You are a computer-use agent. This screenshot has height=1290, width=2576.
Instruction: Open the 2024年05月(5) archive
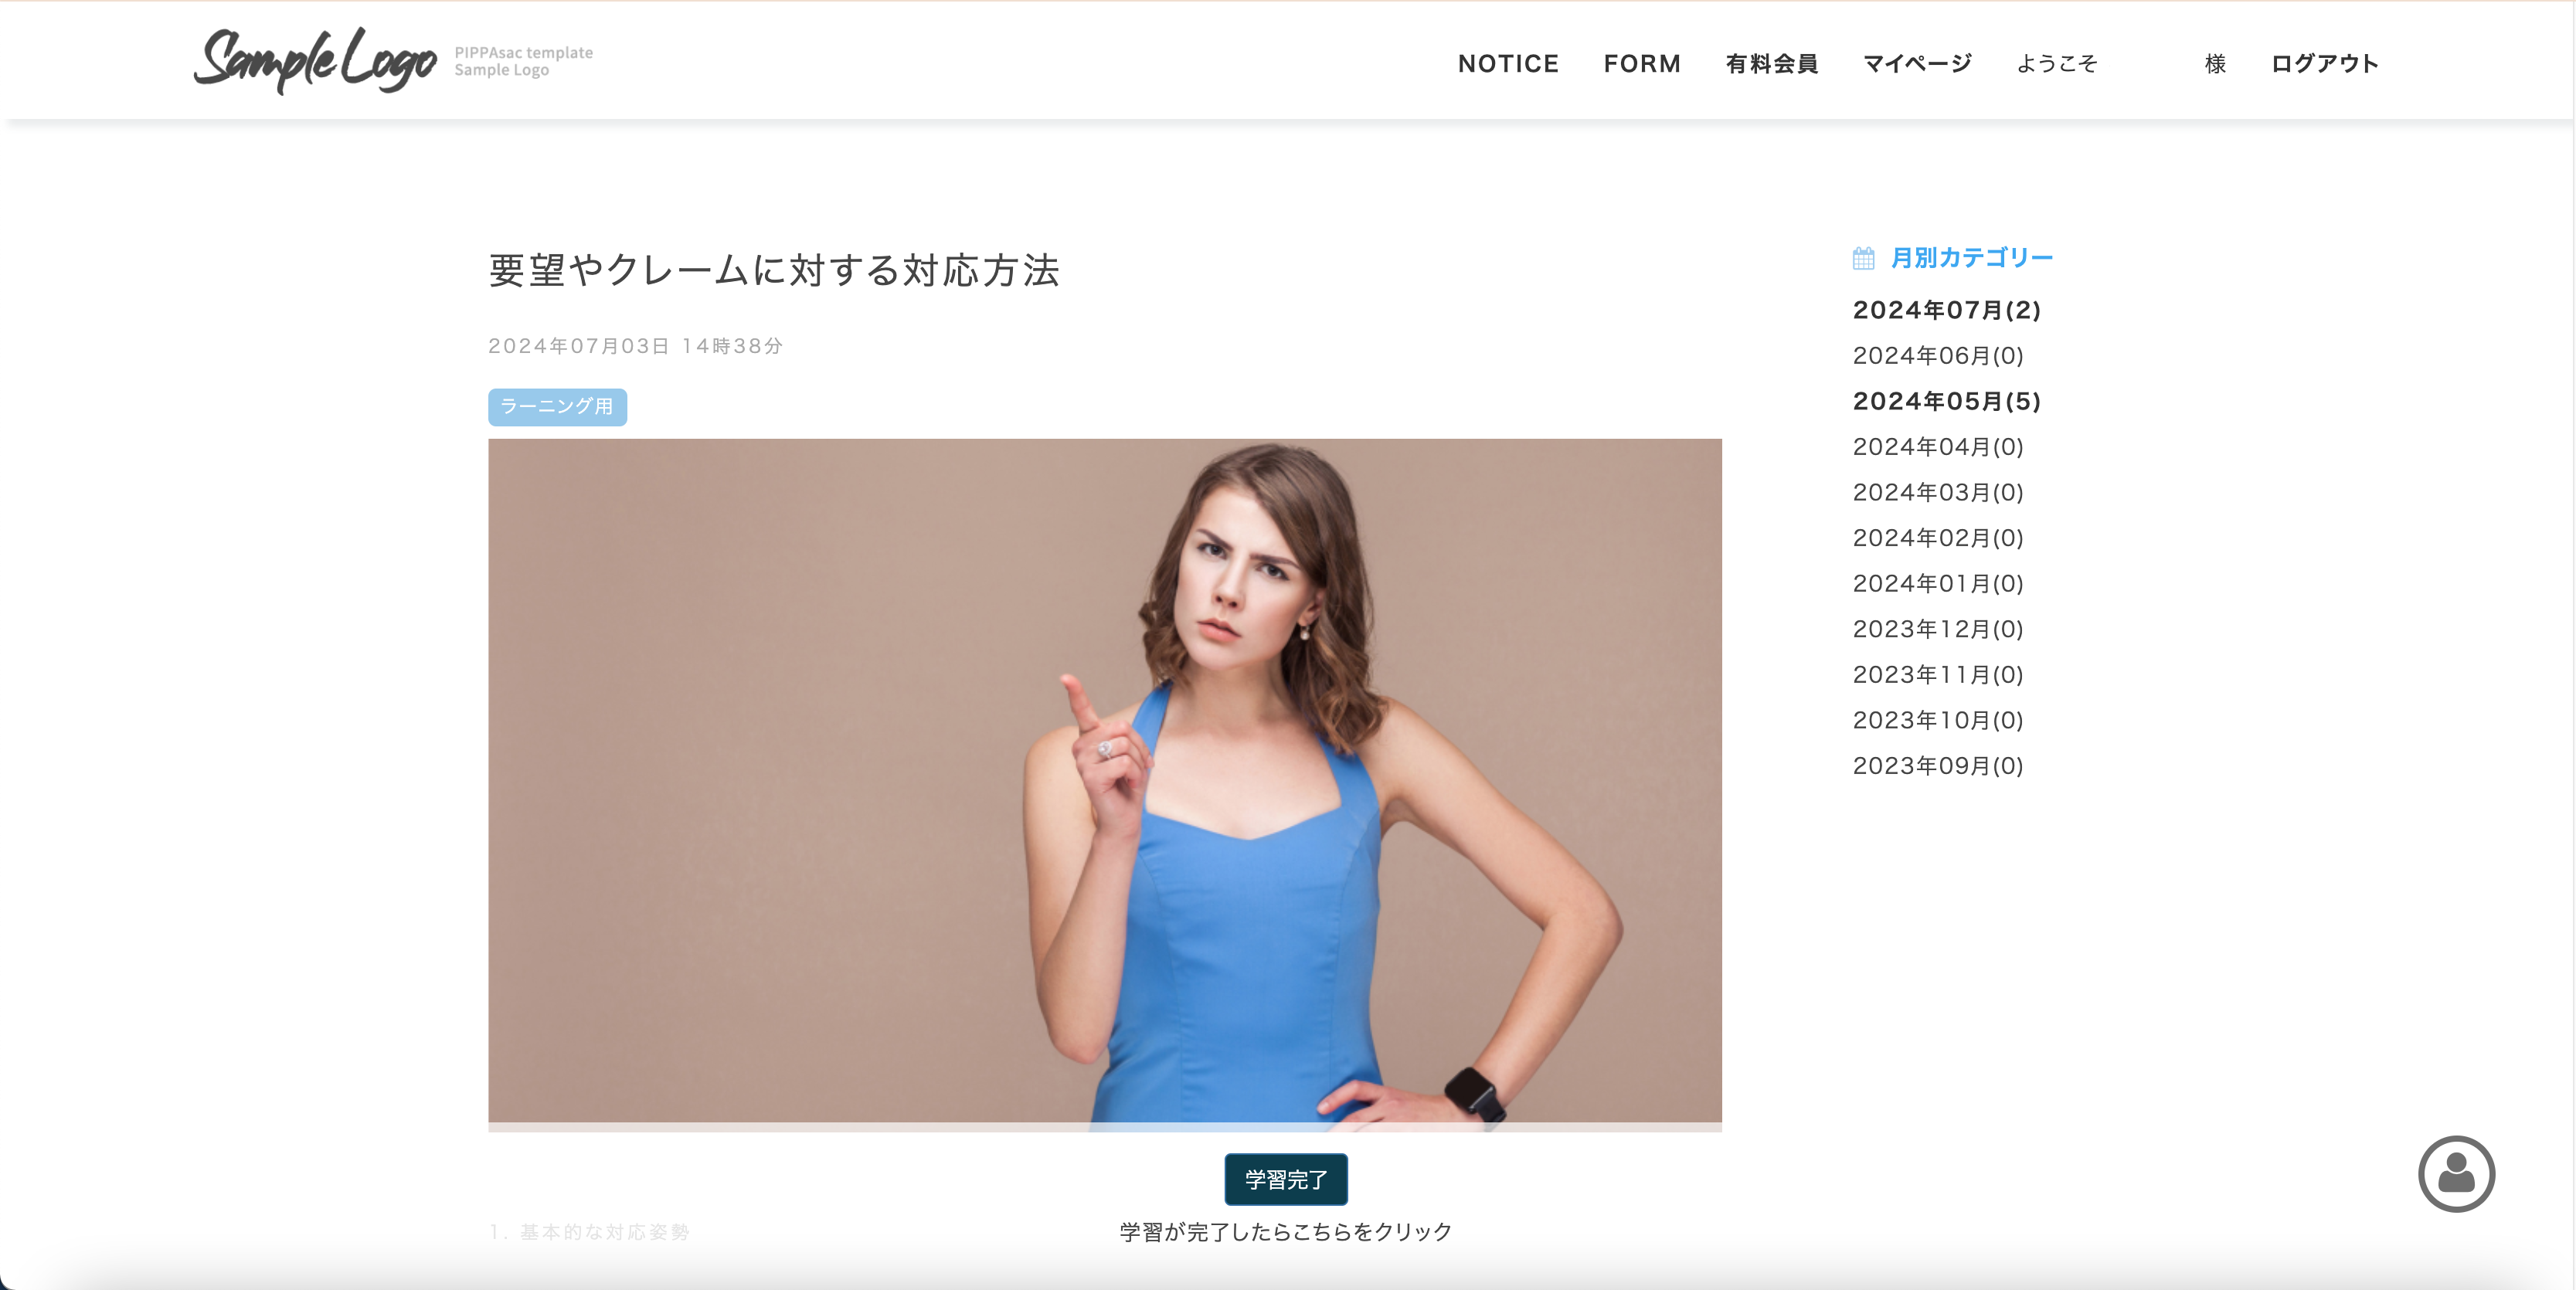pyautogui.click(x=1946, y=401)
